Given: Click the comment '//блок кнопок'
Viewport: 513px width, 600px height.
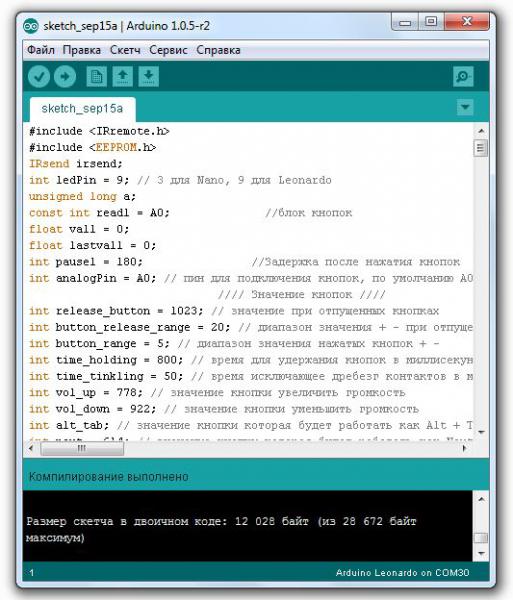Looking at the screenshot, I should (x=309, y=213).
